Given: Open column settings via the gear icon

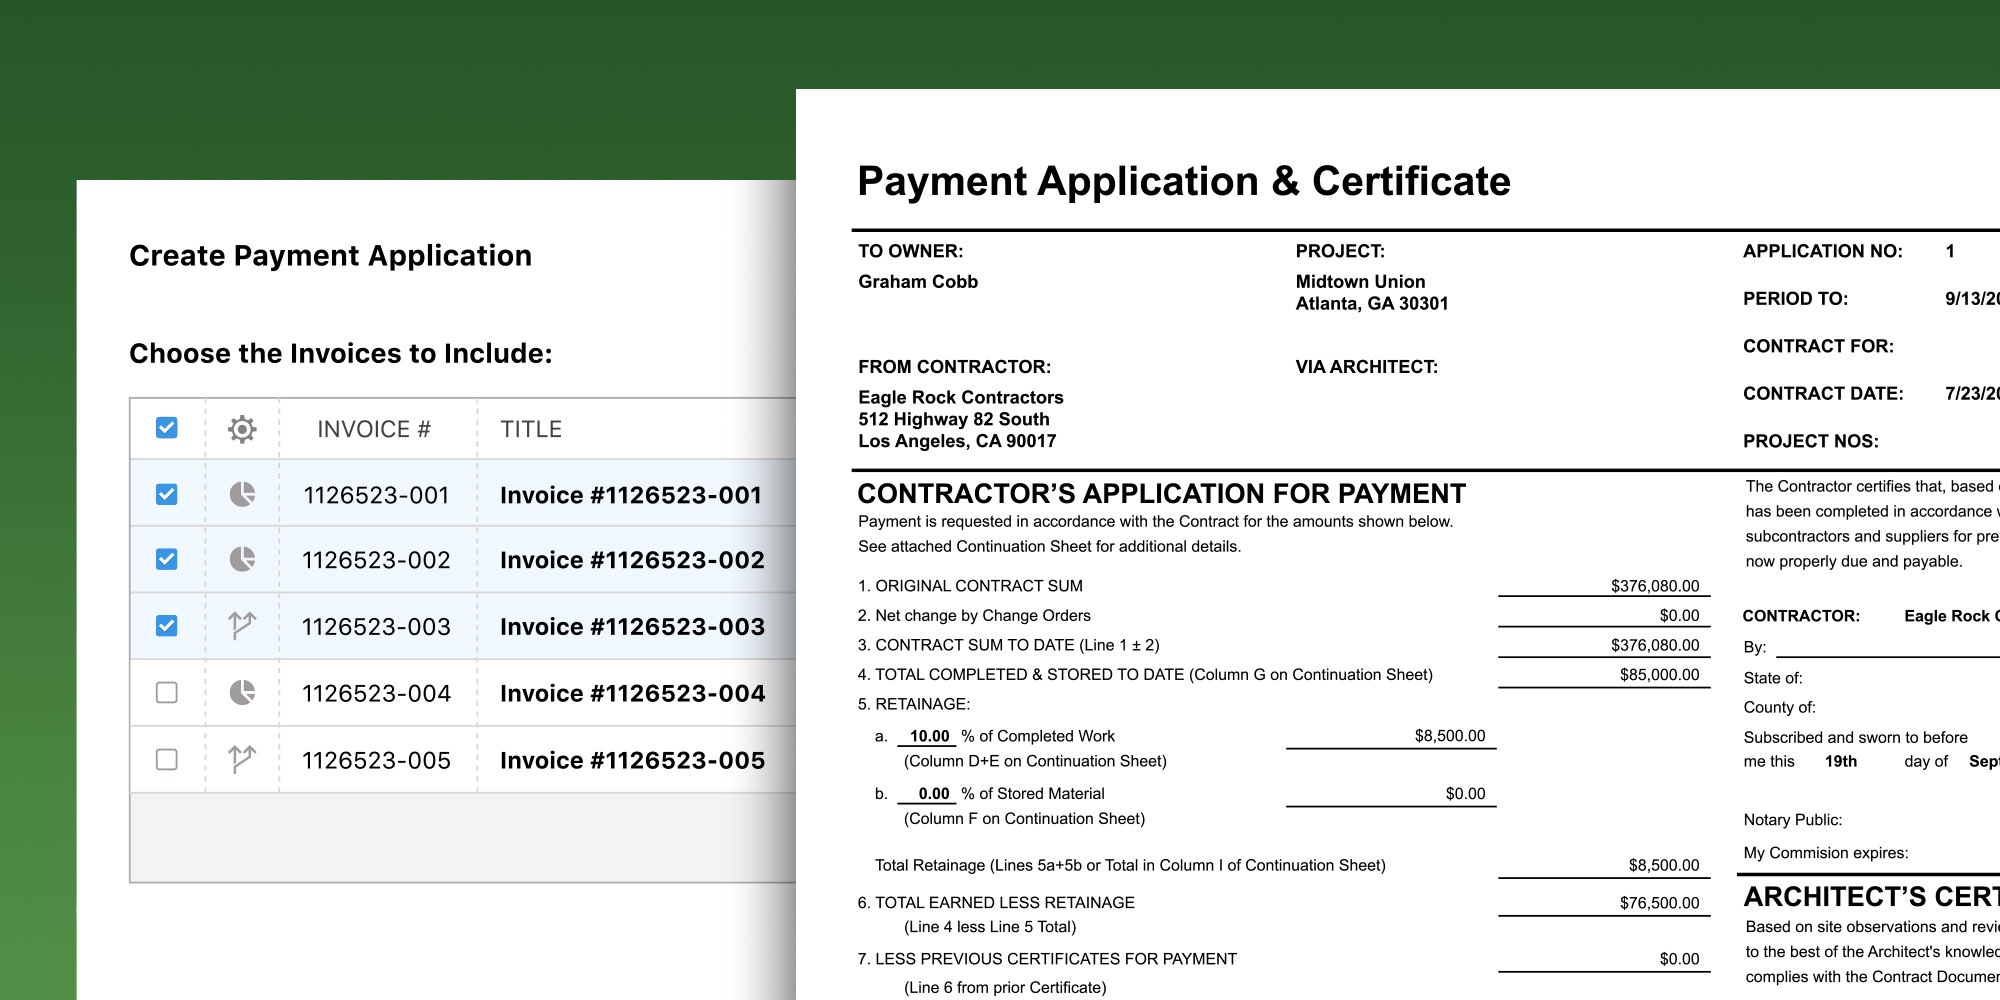Looking at the screenshot, I should [x=241, y=428].
